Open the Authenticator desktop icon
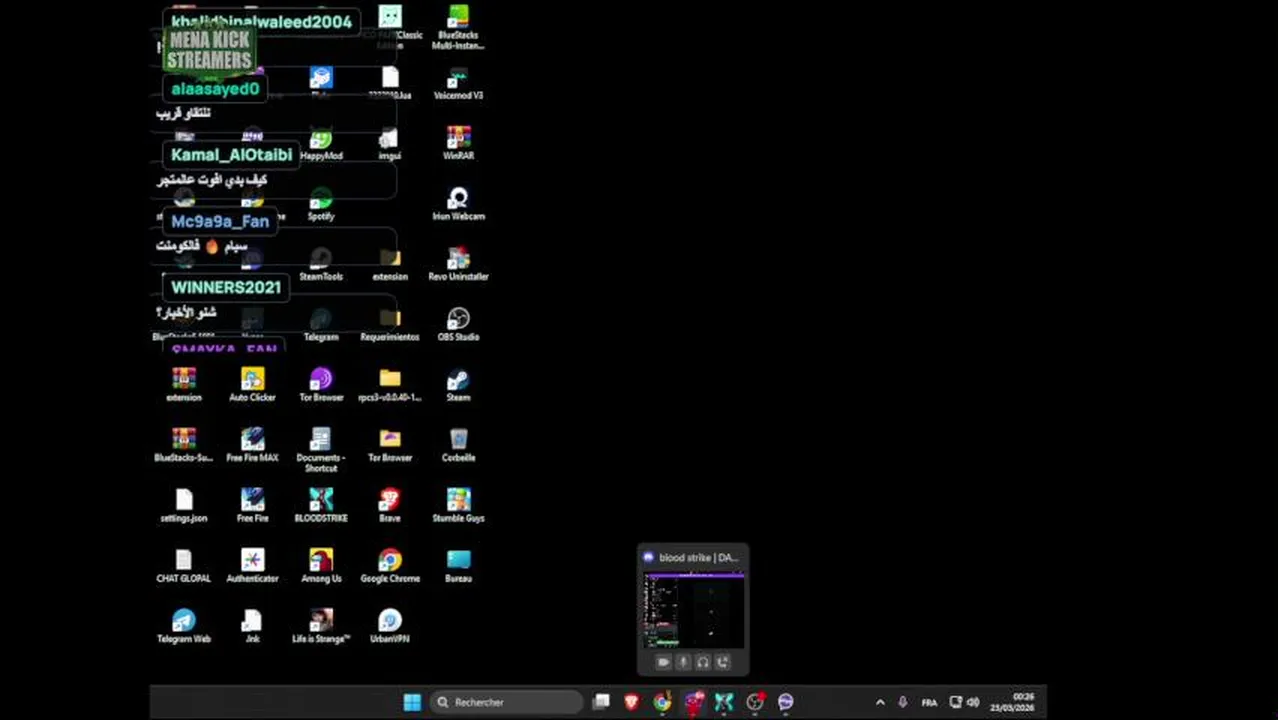Image resolution: width=1278 pixels, height=720 pixels. [x=252, y=566]
